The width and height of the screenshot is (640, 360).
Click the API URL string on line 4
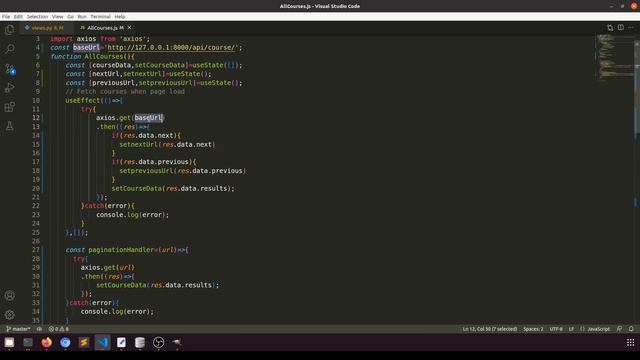pos(172,47)
